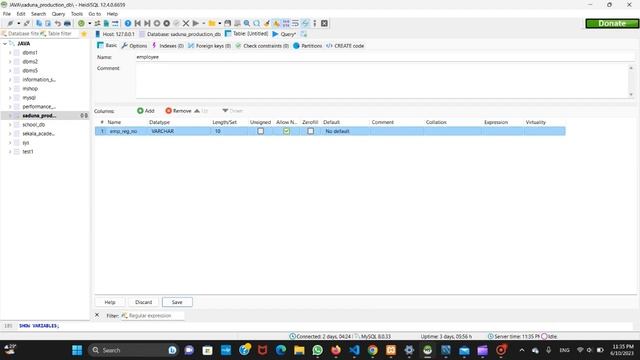Viewport: 640px width, 360px height.
Task: Click the cancel editing X icon
Action: click(x=186, y=24)
